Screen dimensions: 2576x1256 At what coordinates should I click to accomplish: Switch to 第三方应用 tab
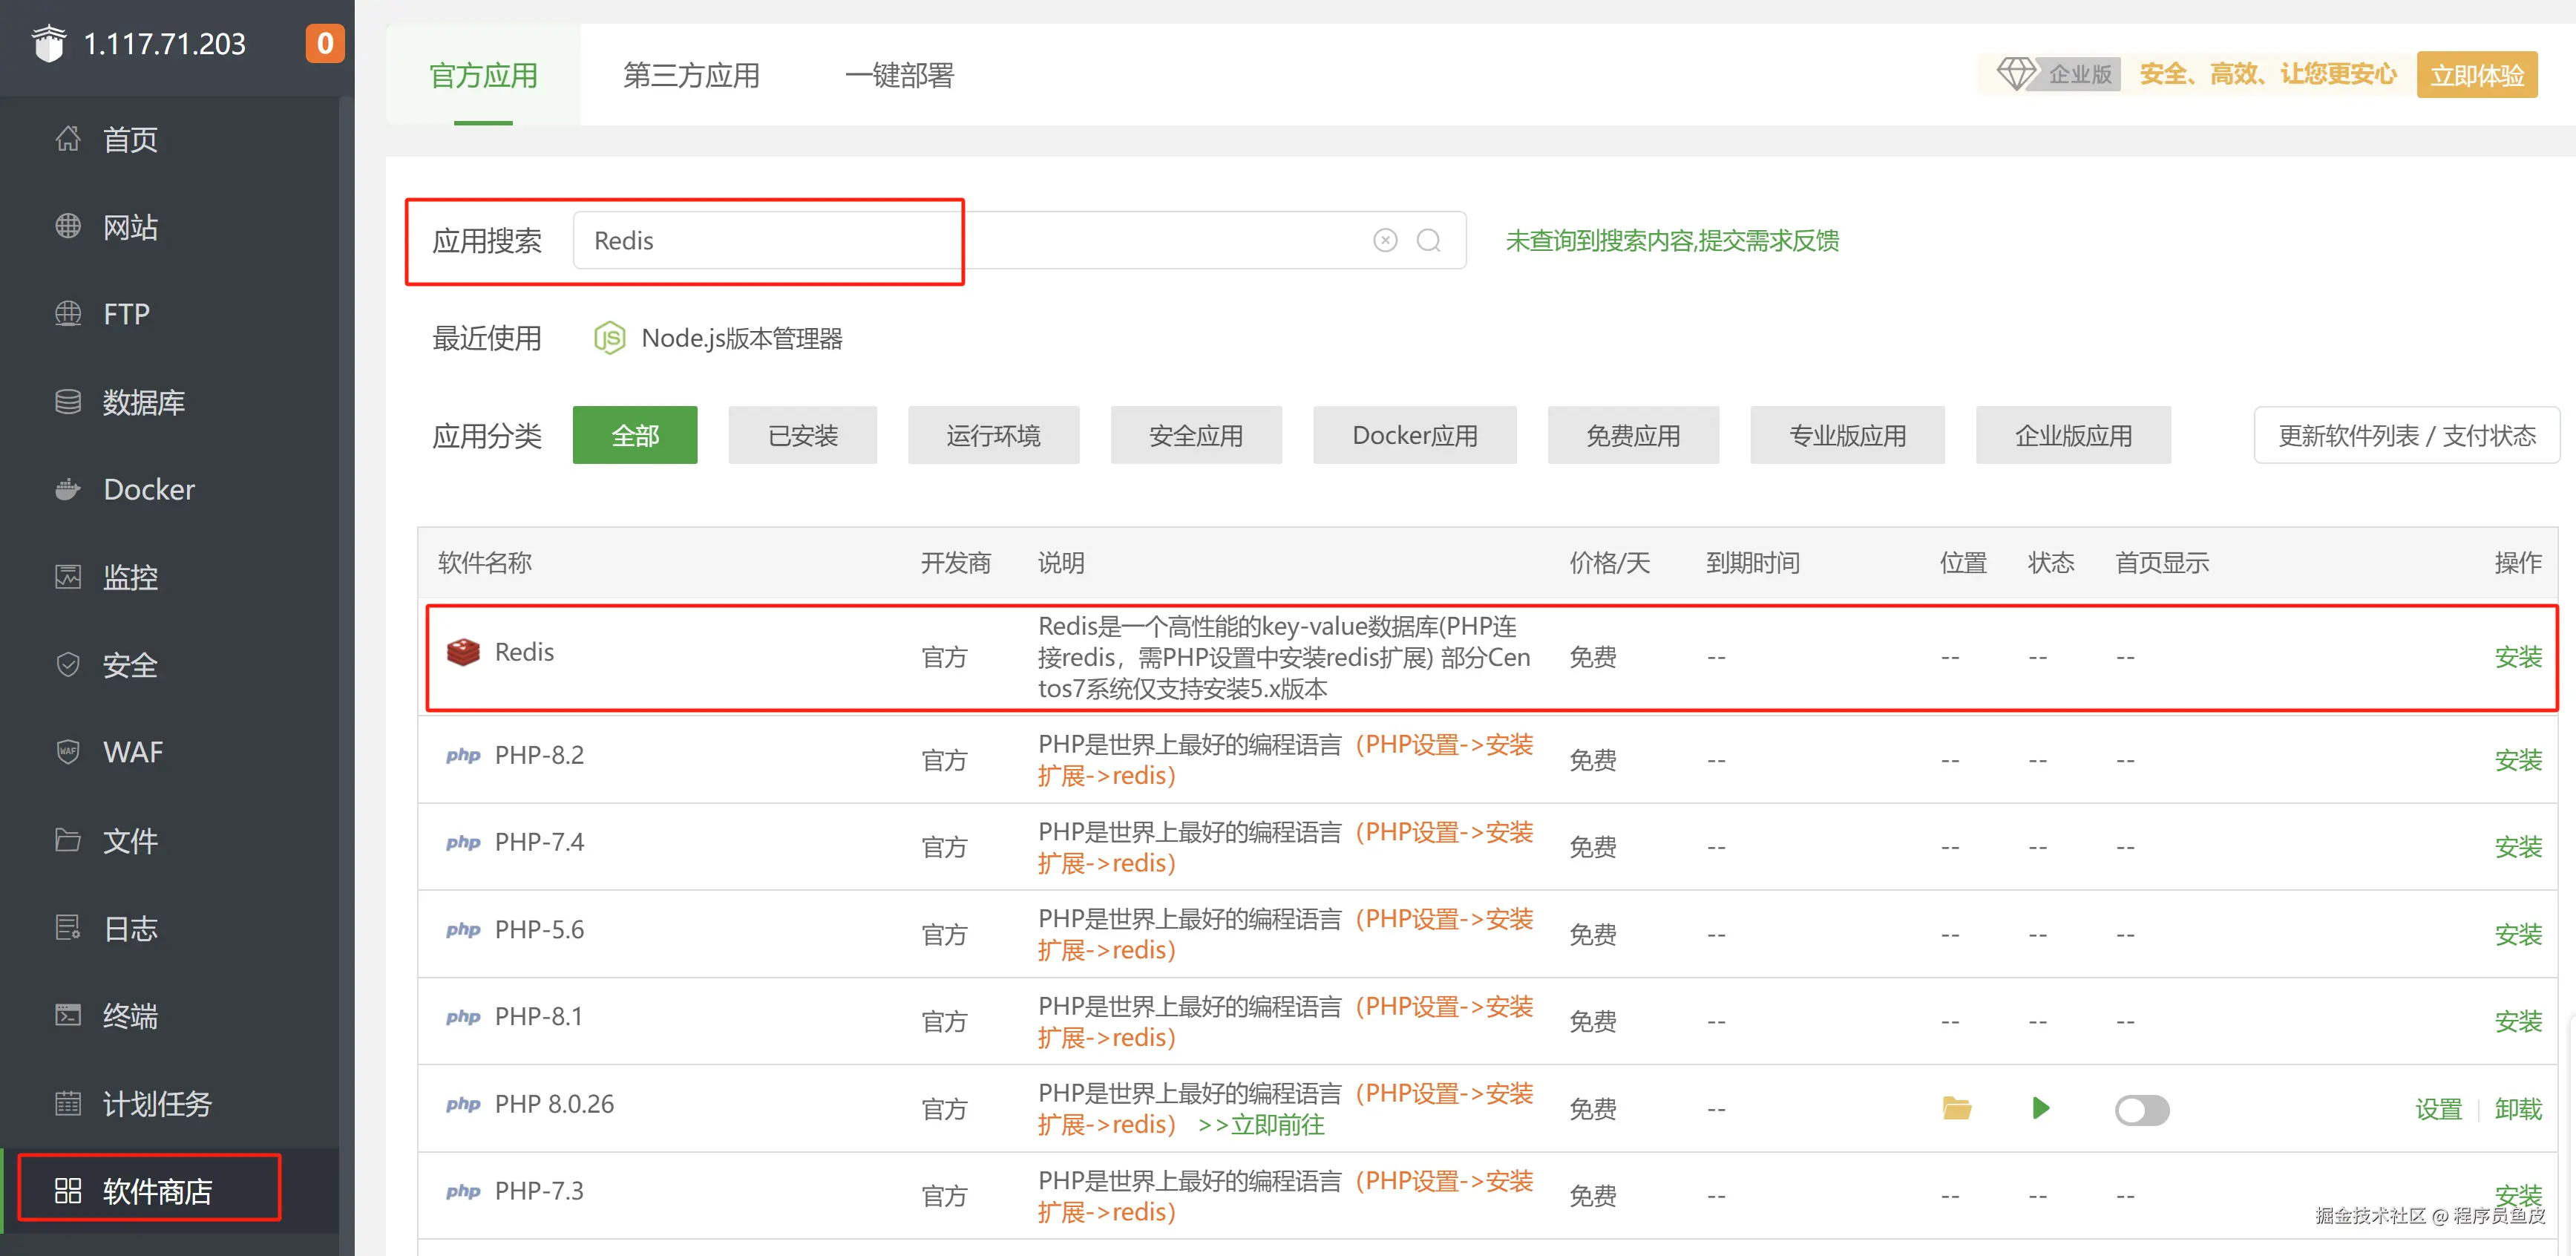point(691,75)
